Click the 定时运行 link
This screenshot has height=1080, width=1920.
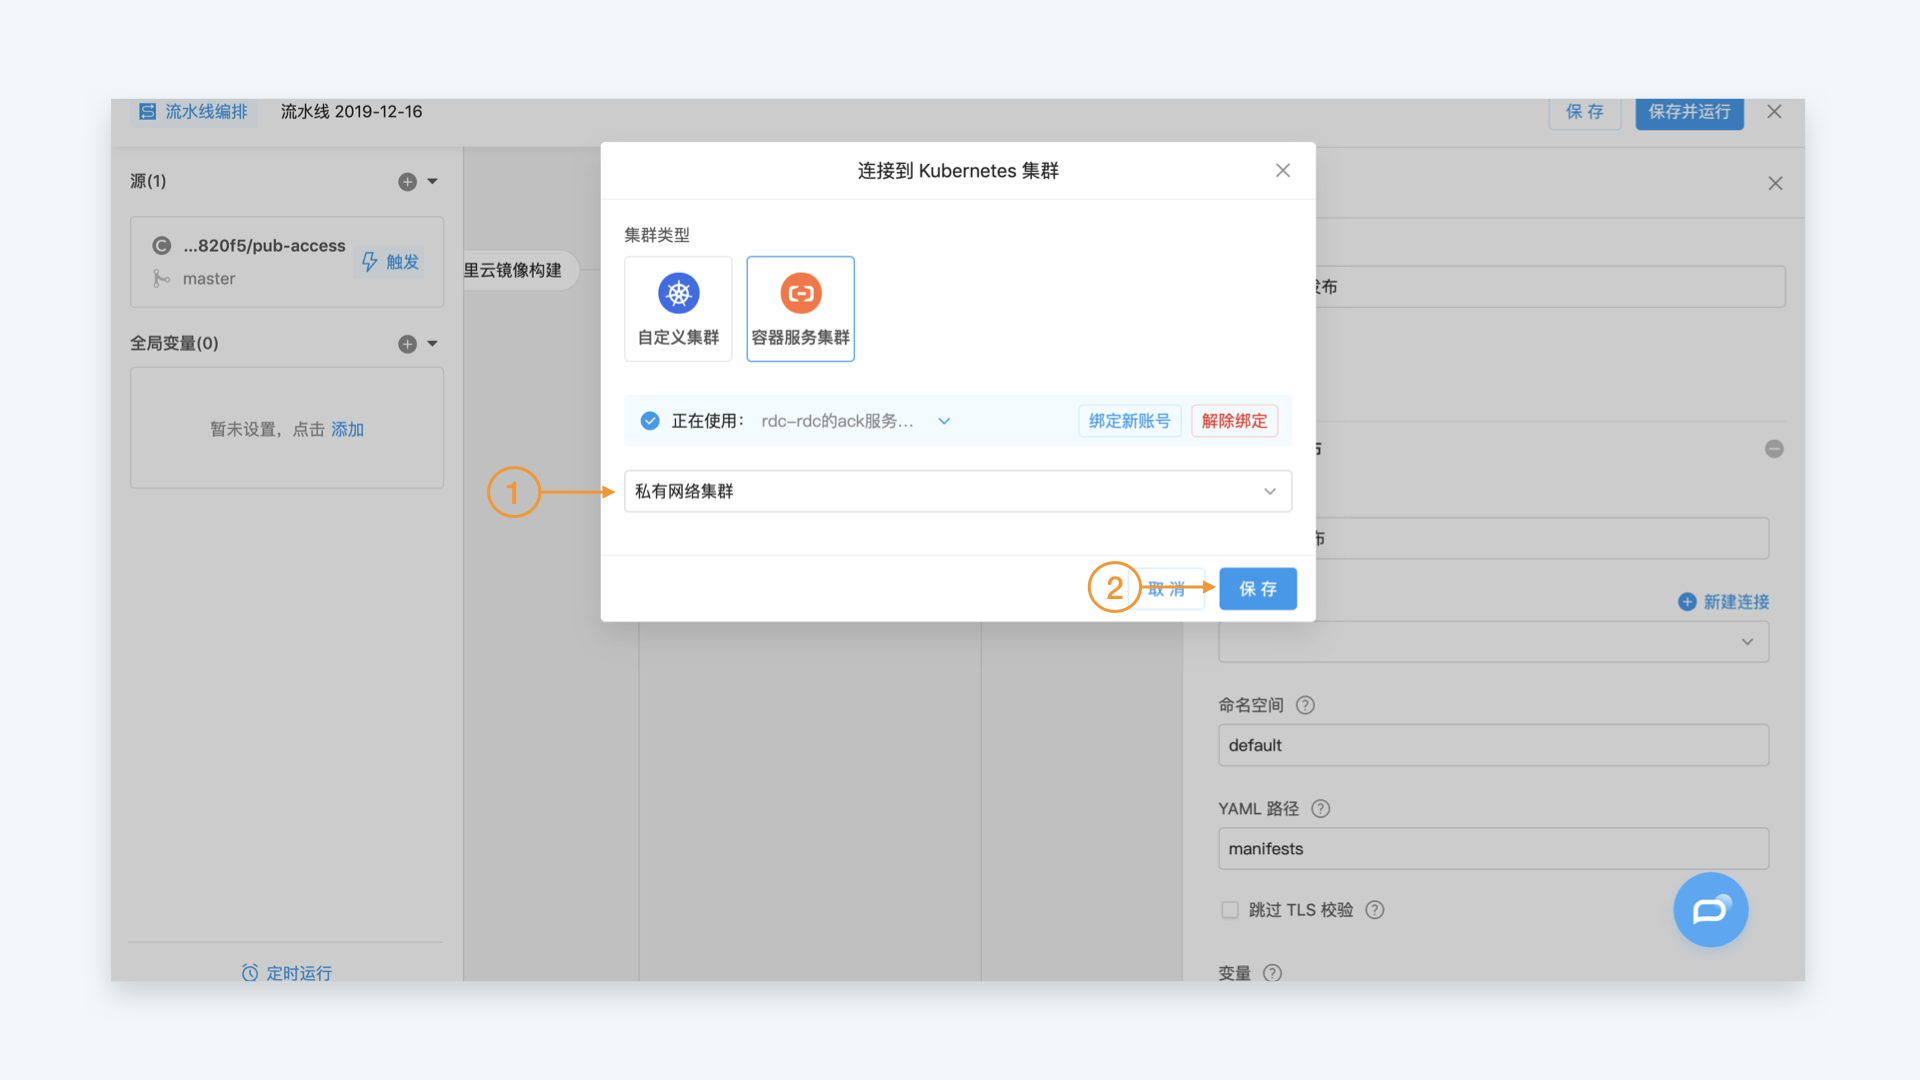(287, 973)
